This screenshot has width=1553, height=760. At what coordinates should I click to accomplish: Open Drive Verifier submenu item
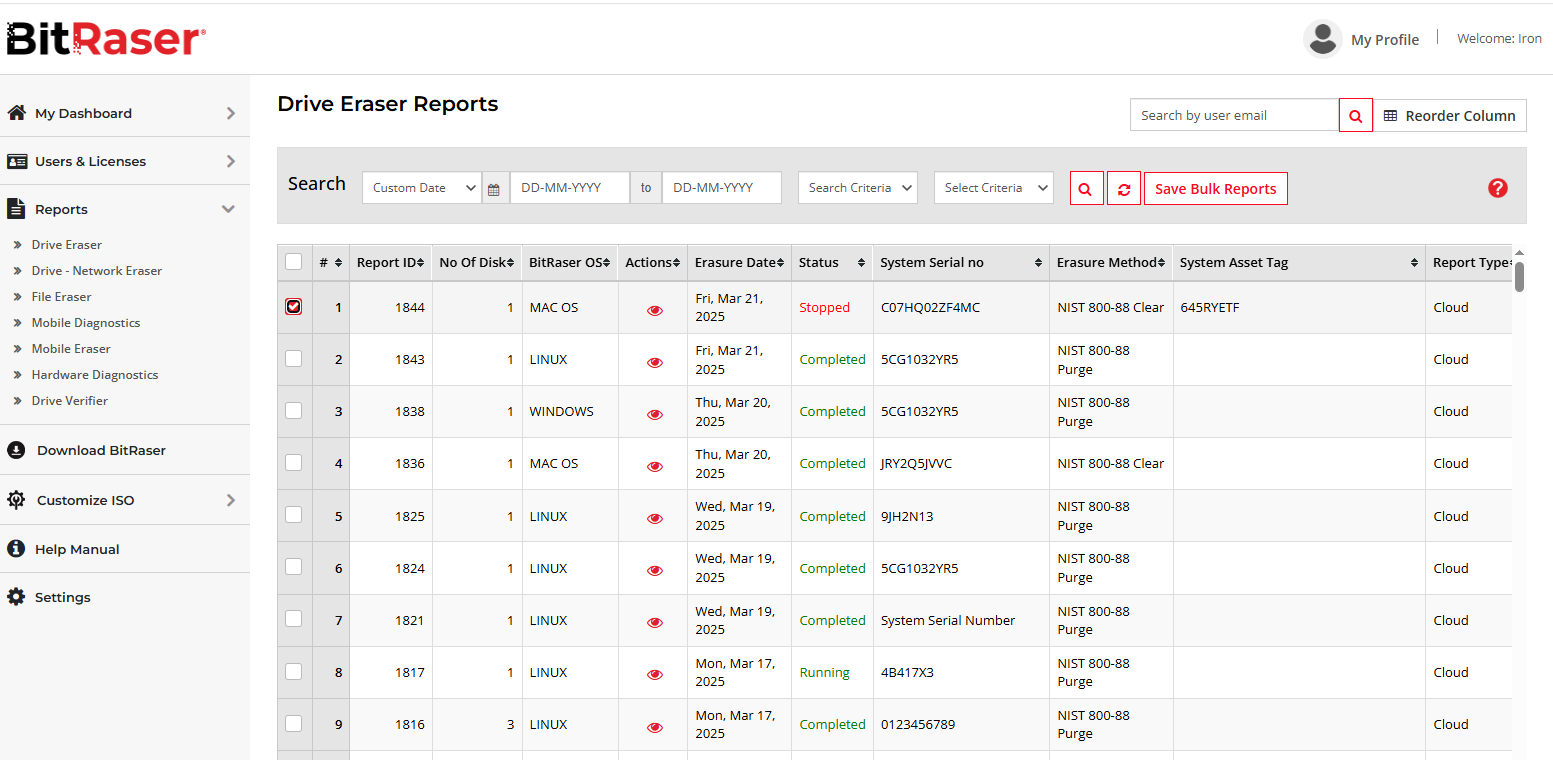click(x=70, y=401)
